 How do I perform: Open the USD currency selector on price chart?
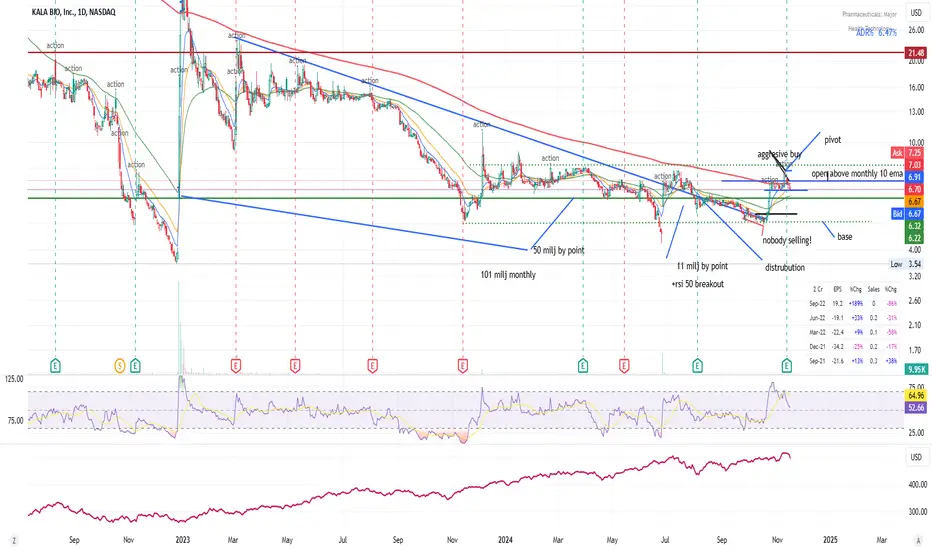pyautogui.click(x=916, y=12)
